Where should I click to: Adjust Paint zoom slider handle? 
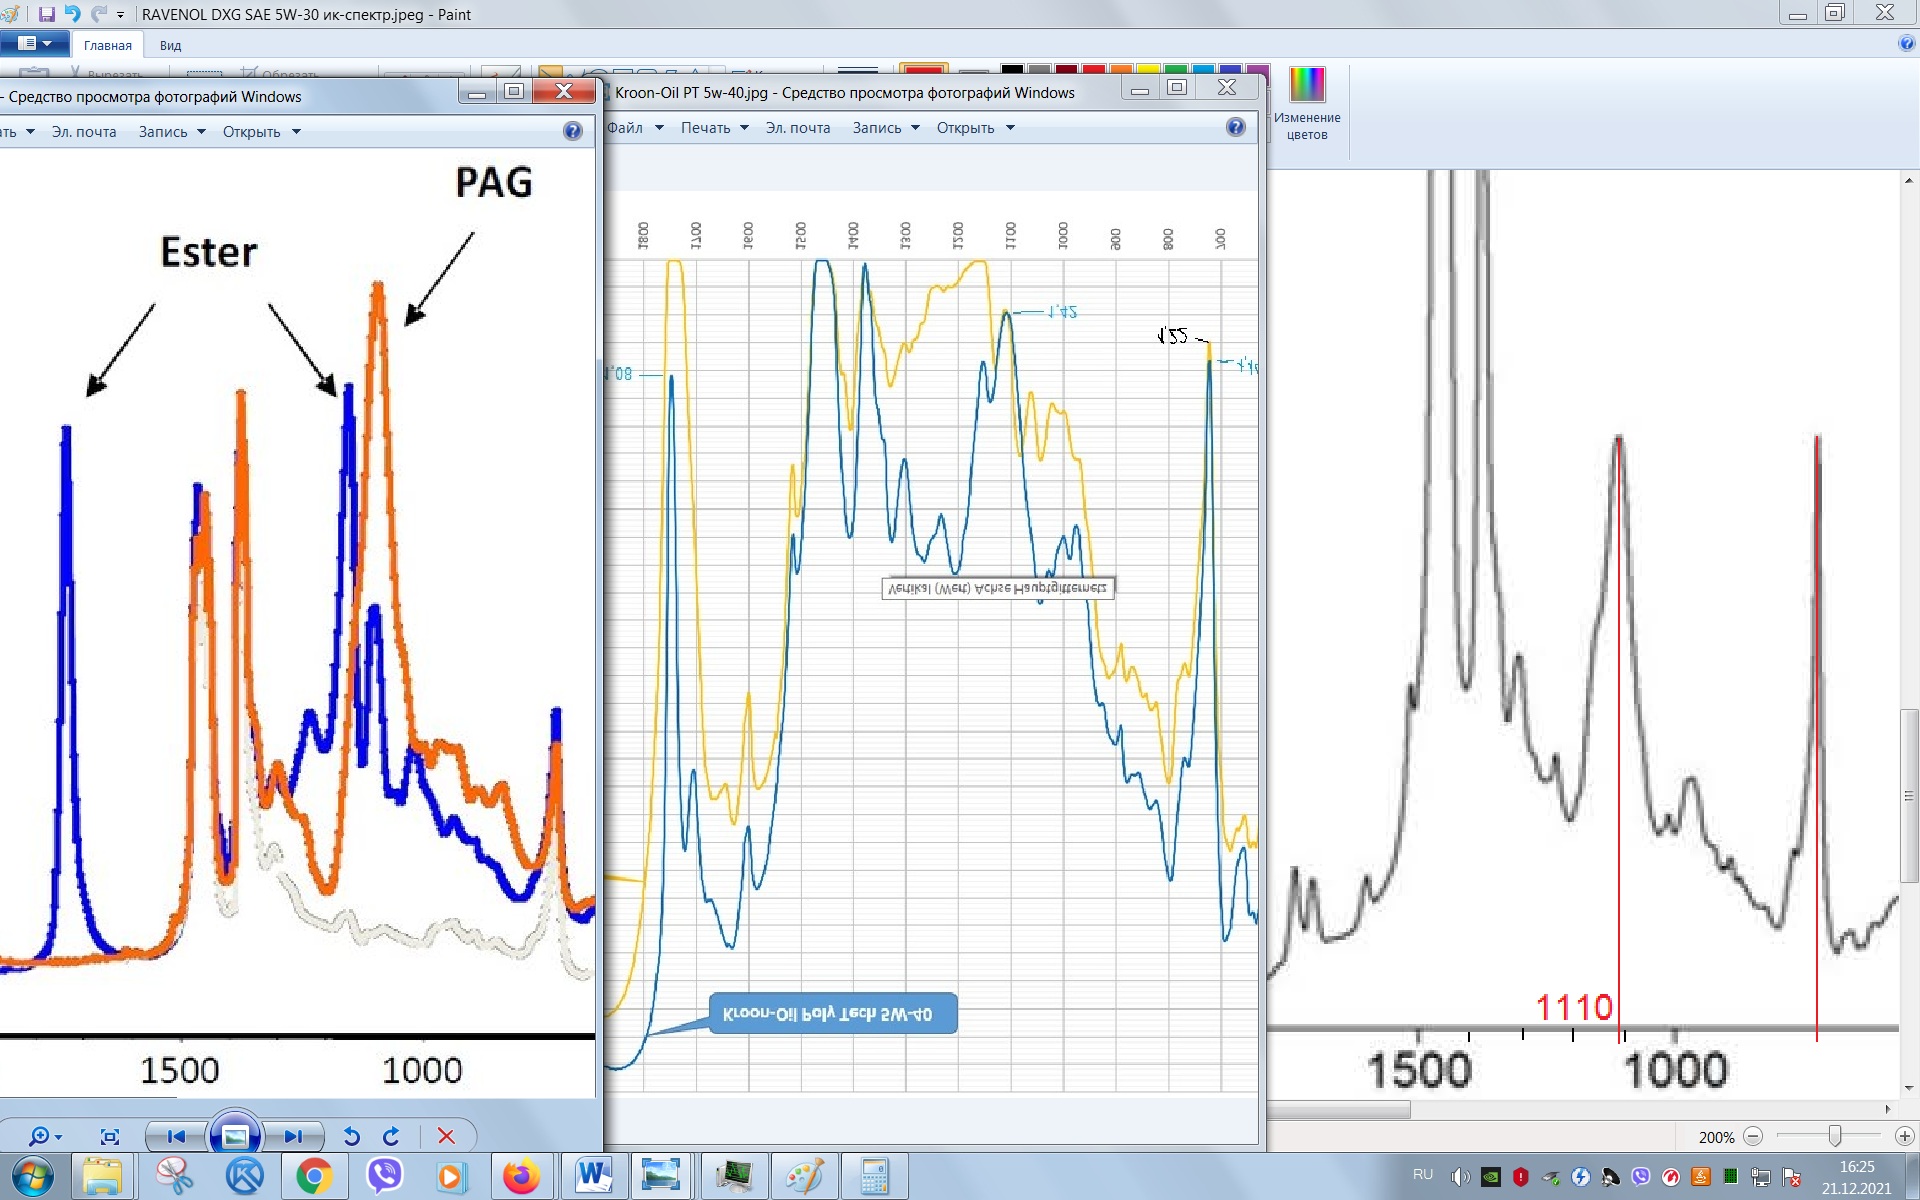click(1835, 1136)
